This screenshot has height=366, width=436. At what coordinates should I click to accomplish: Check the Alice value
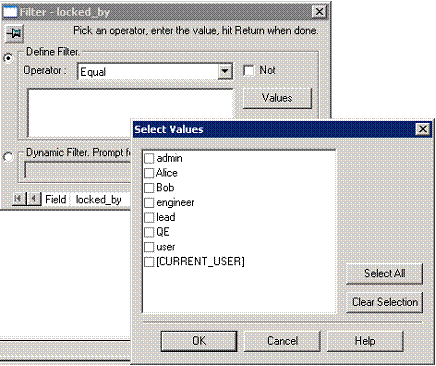[x=149, y=173]
